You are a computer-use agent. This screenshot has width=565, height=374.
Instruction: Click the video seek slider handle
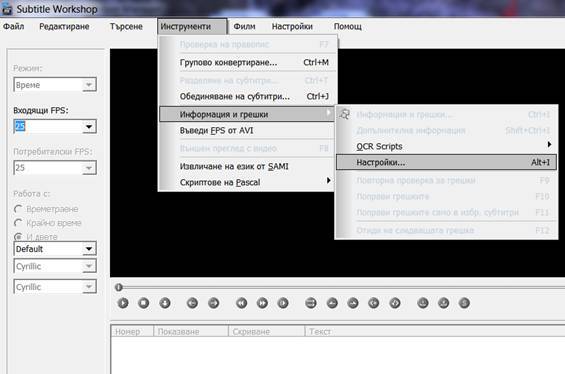pyautogui.click(x=119, y=287)
